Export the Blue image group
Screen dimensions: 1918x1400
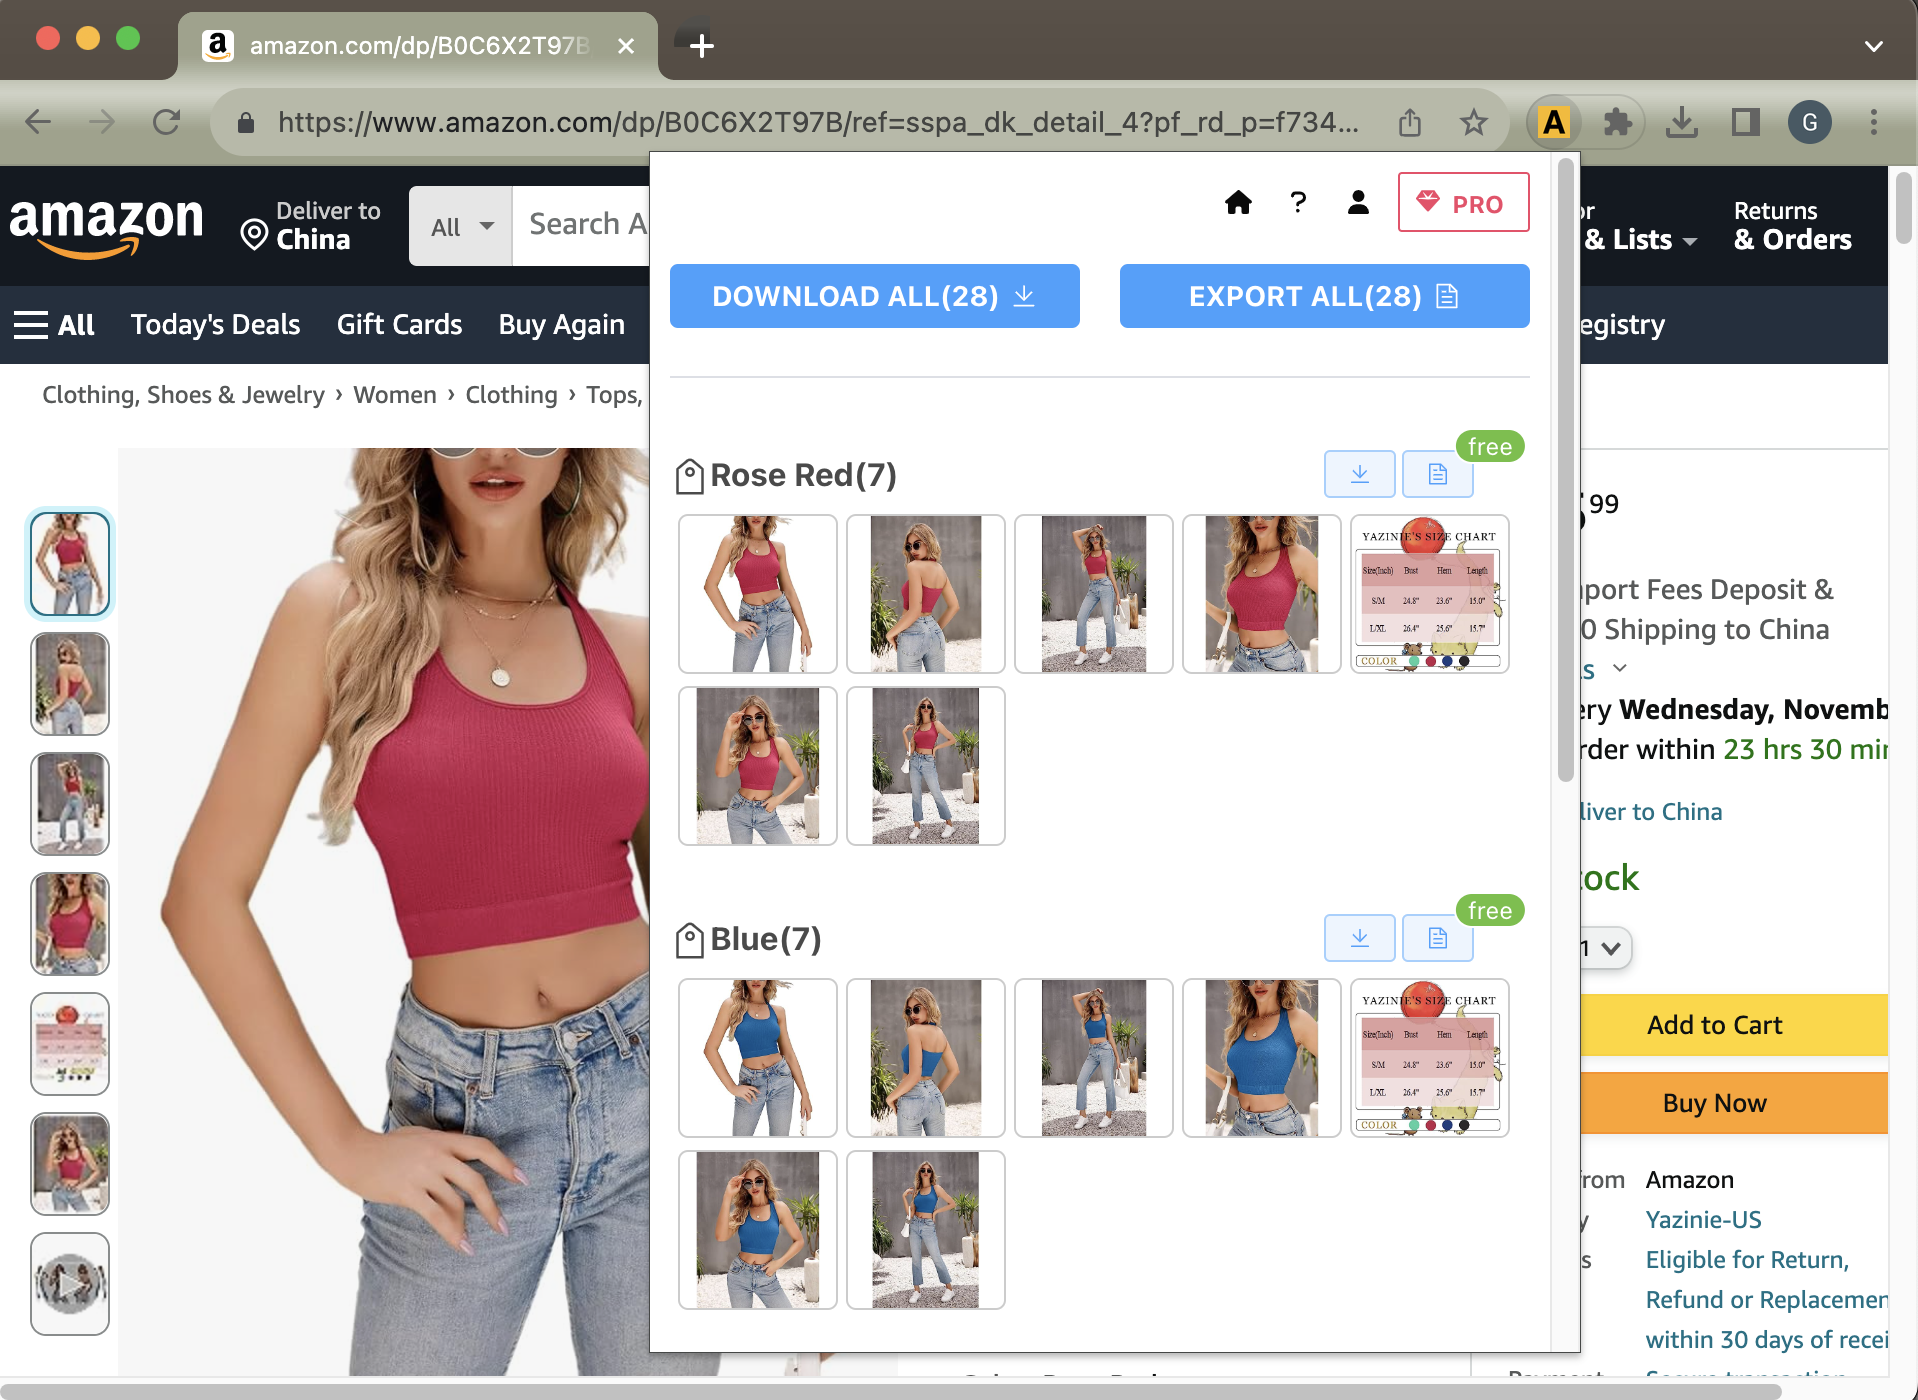pos(1437,937)
